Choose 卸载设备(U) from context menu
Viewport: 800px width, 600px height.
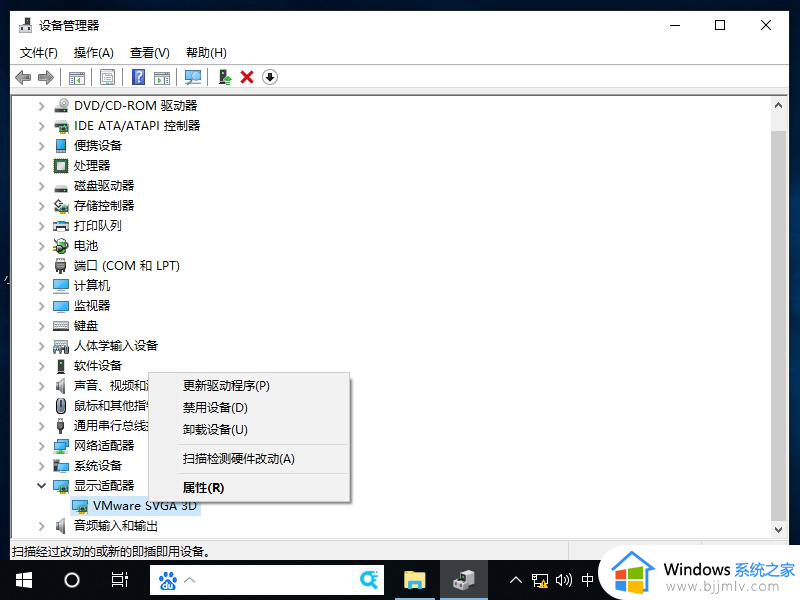click(249, 430)
